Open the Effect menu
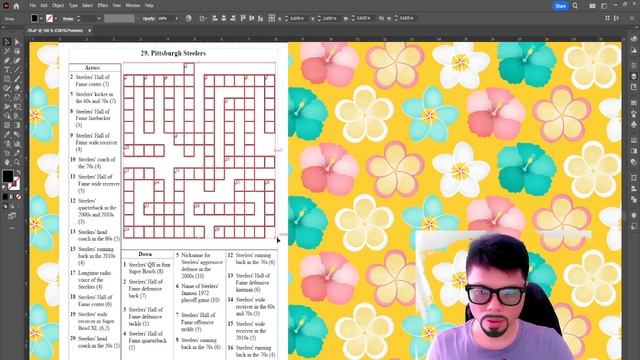The image size is (640, 360). point(102,6)
